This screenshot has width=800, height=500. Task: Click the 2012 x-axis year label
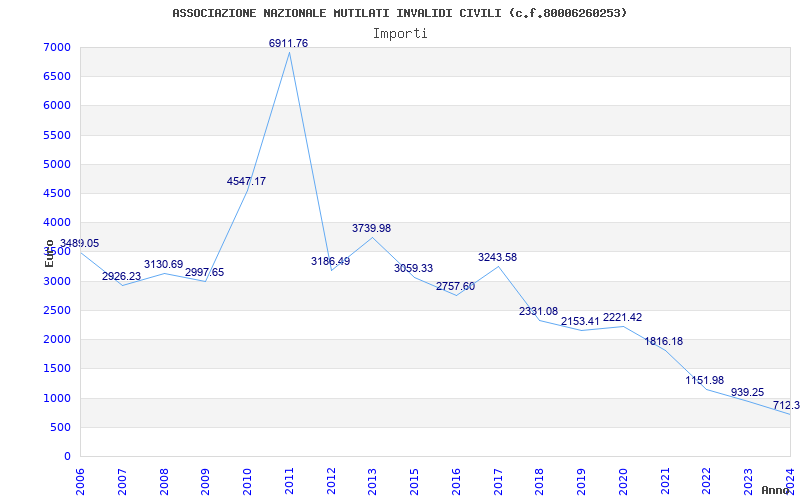point(331,481)
